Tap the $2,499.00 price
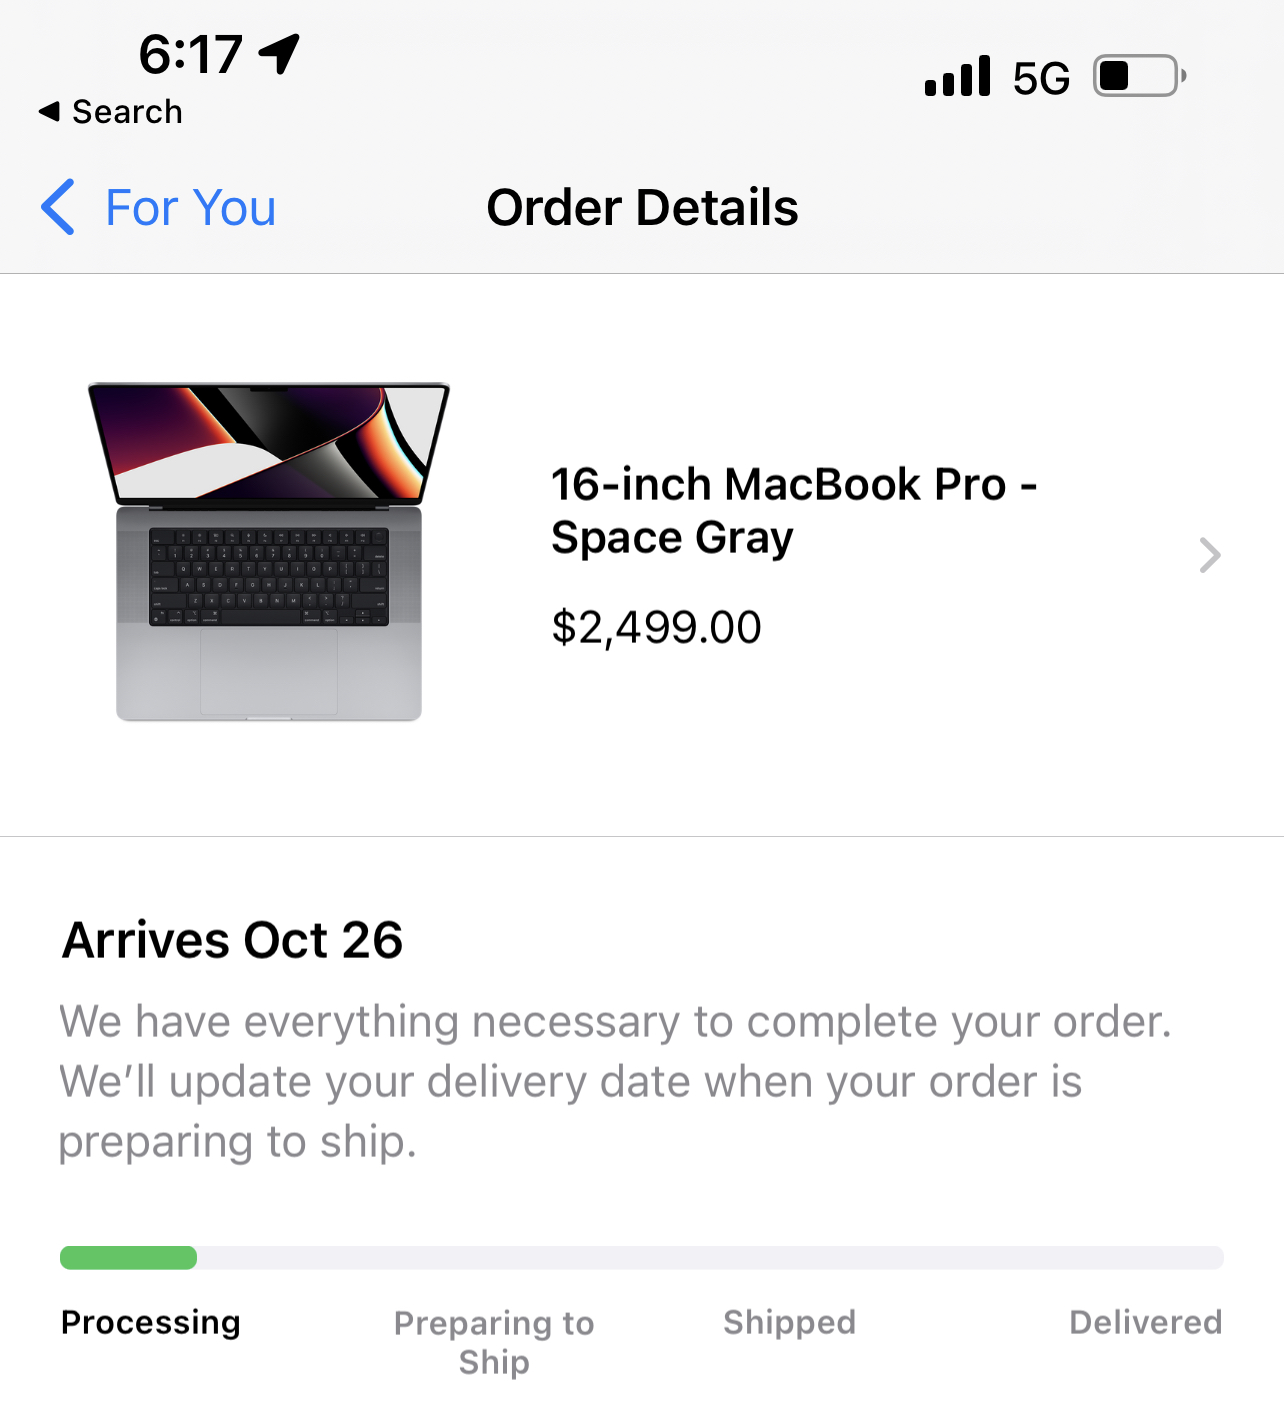Viewport: 1284px width, 1415px height. [x=656, y=628]
